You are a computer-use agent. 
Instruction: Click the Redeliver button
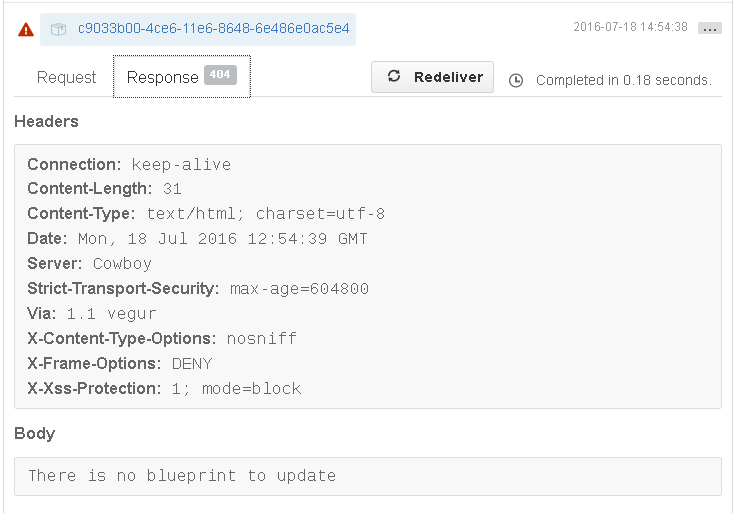432,77
